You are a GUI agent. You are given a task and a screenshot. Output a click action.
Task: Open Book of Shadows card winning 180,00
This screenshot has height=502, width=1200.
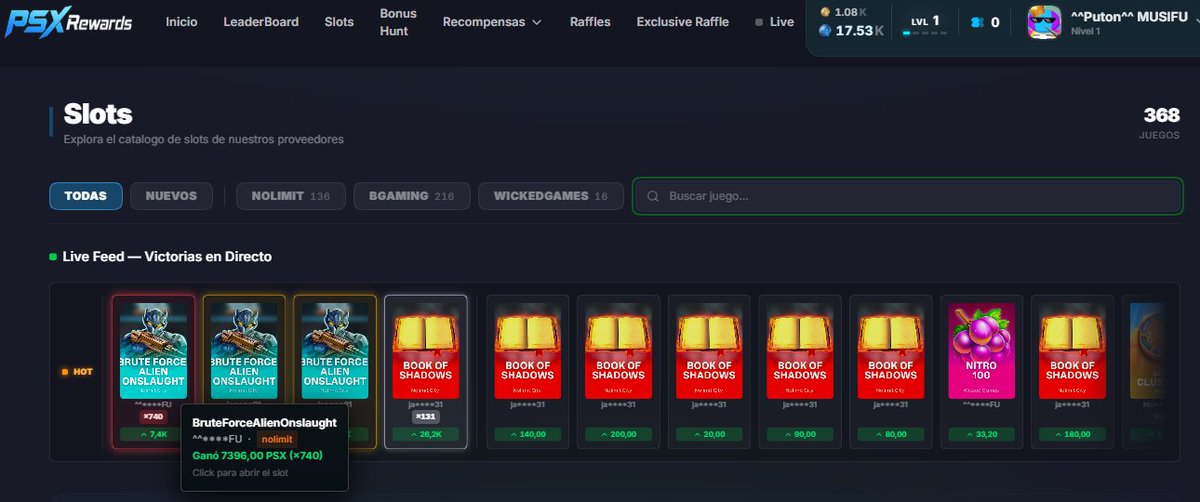1072,371
